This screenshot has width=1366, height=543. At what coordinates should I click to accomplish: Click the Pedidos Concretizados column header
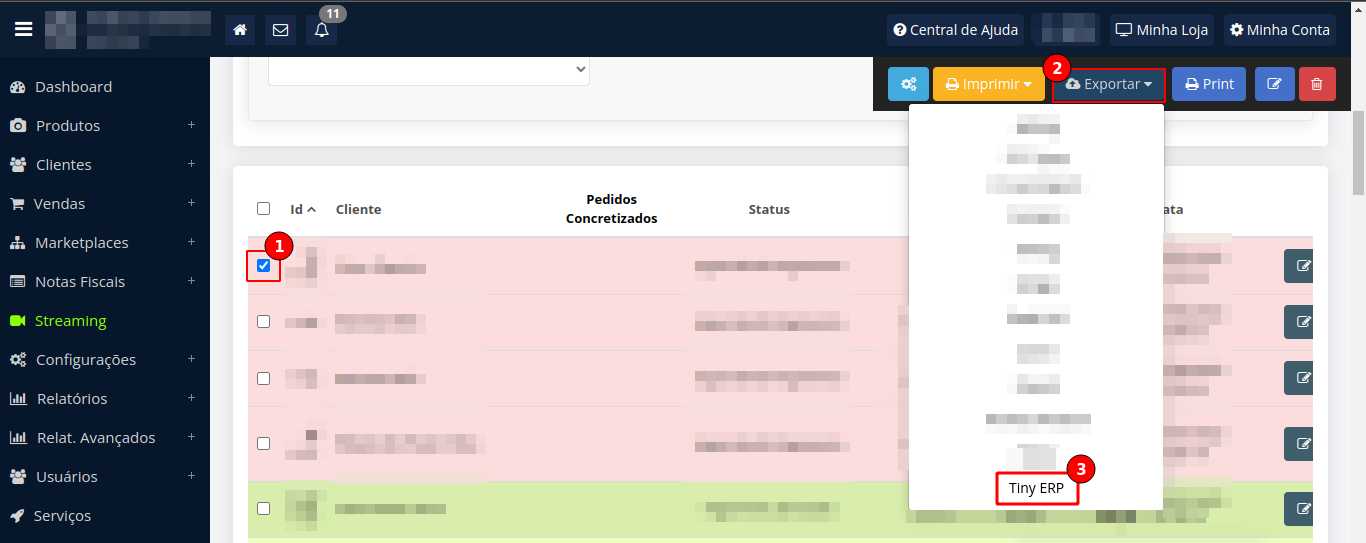[611, 209]
